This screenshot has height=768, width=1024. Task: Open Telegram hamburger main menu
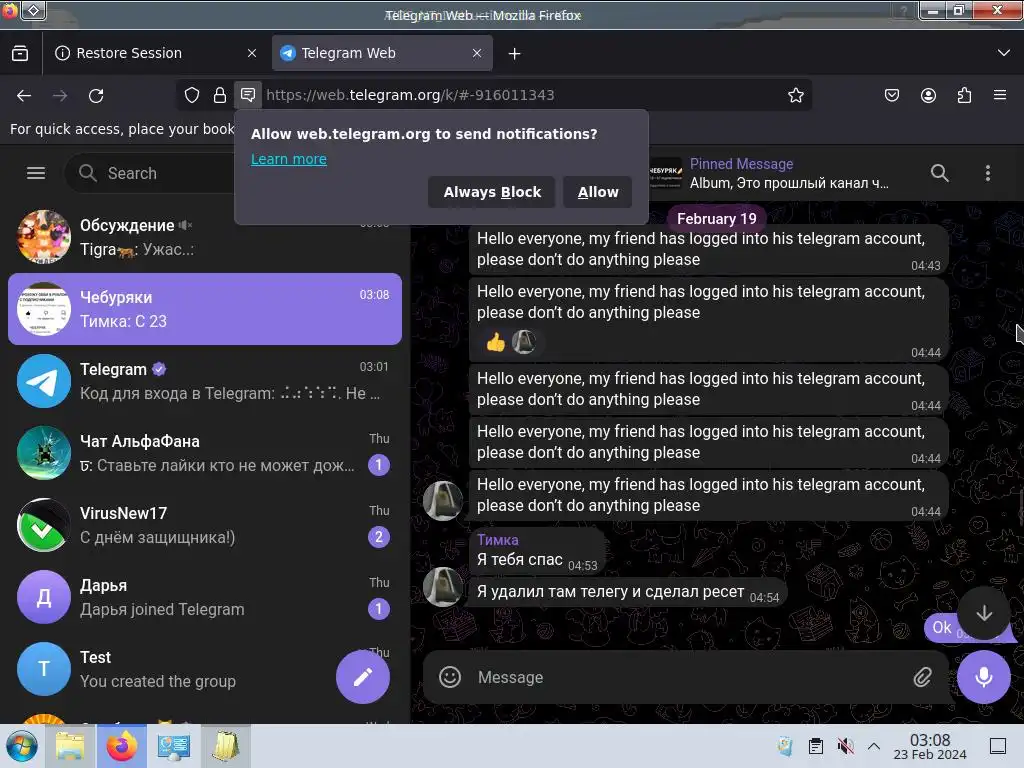[36, 173]
